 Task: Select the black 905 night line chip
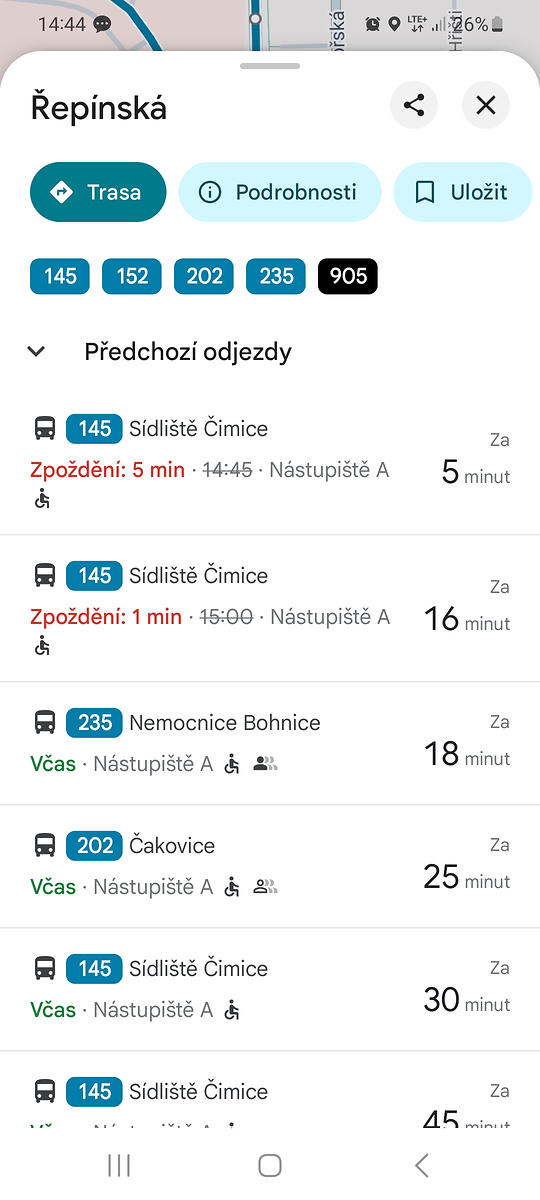pyautogui.click(x=348, y=276)
